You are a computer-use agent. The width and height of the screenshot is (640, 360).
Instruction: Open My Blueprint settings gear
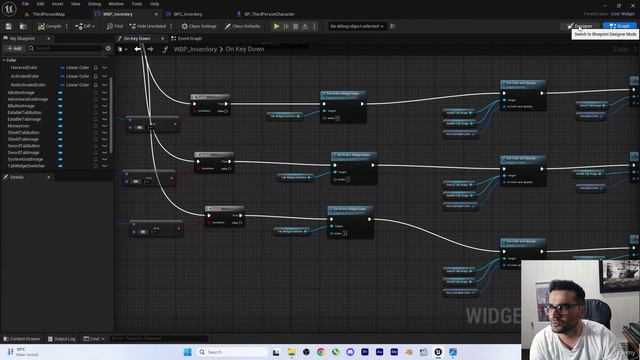tap(108, 48)
